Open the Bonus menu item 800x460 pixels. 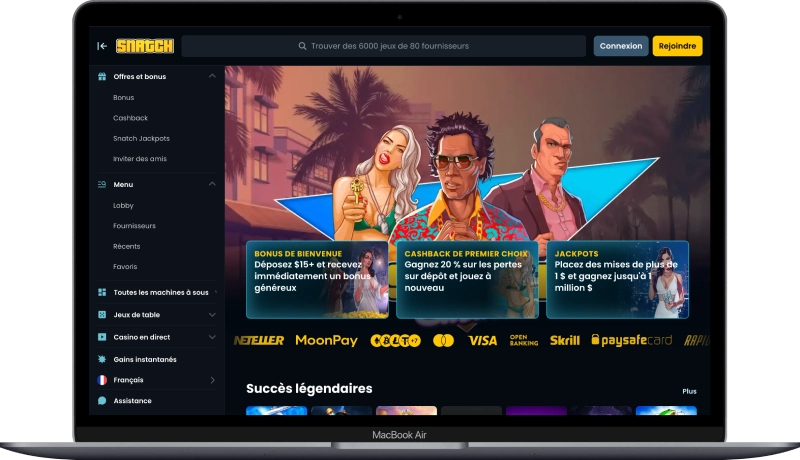(x=123, y=97)
